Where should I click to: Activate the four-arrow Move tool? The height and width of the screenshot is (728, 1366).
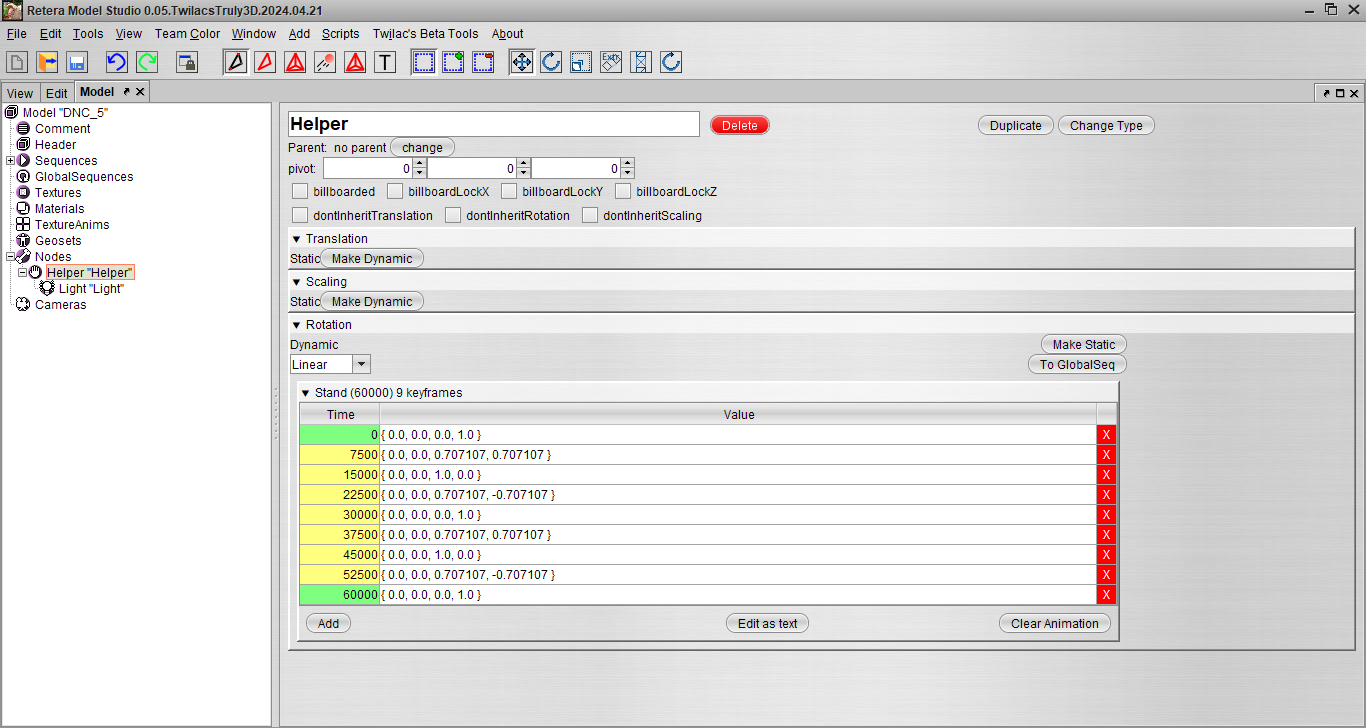click(x=521, y=62)
